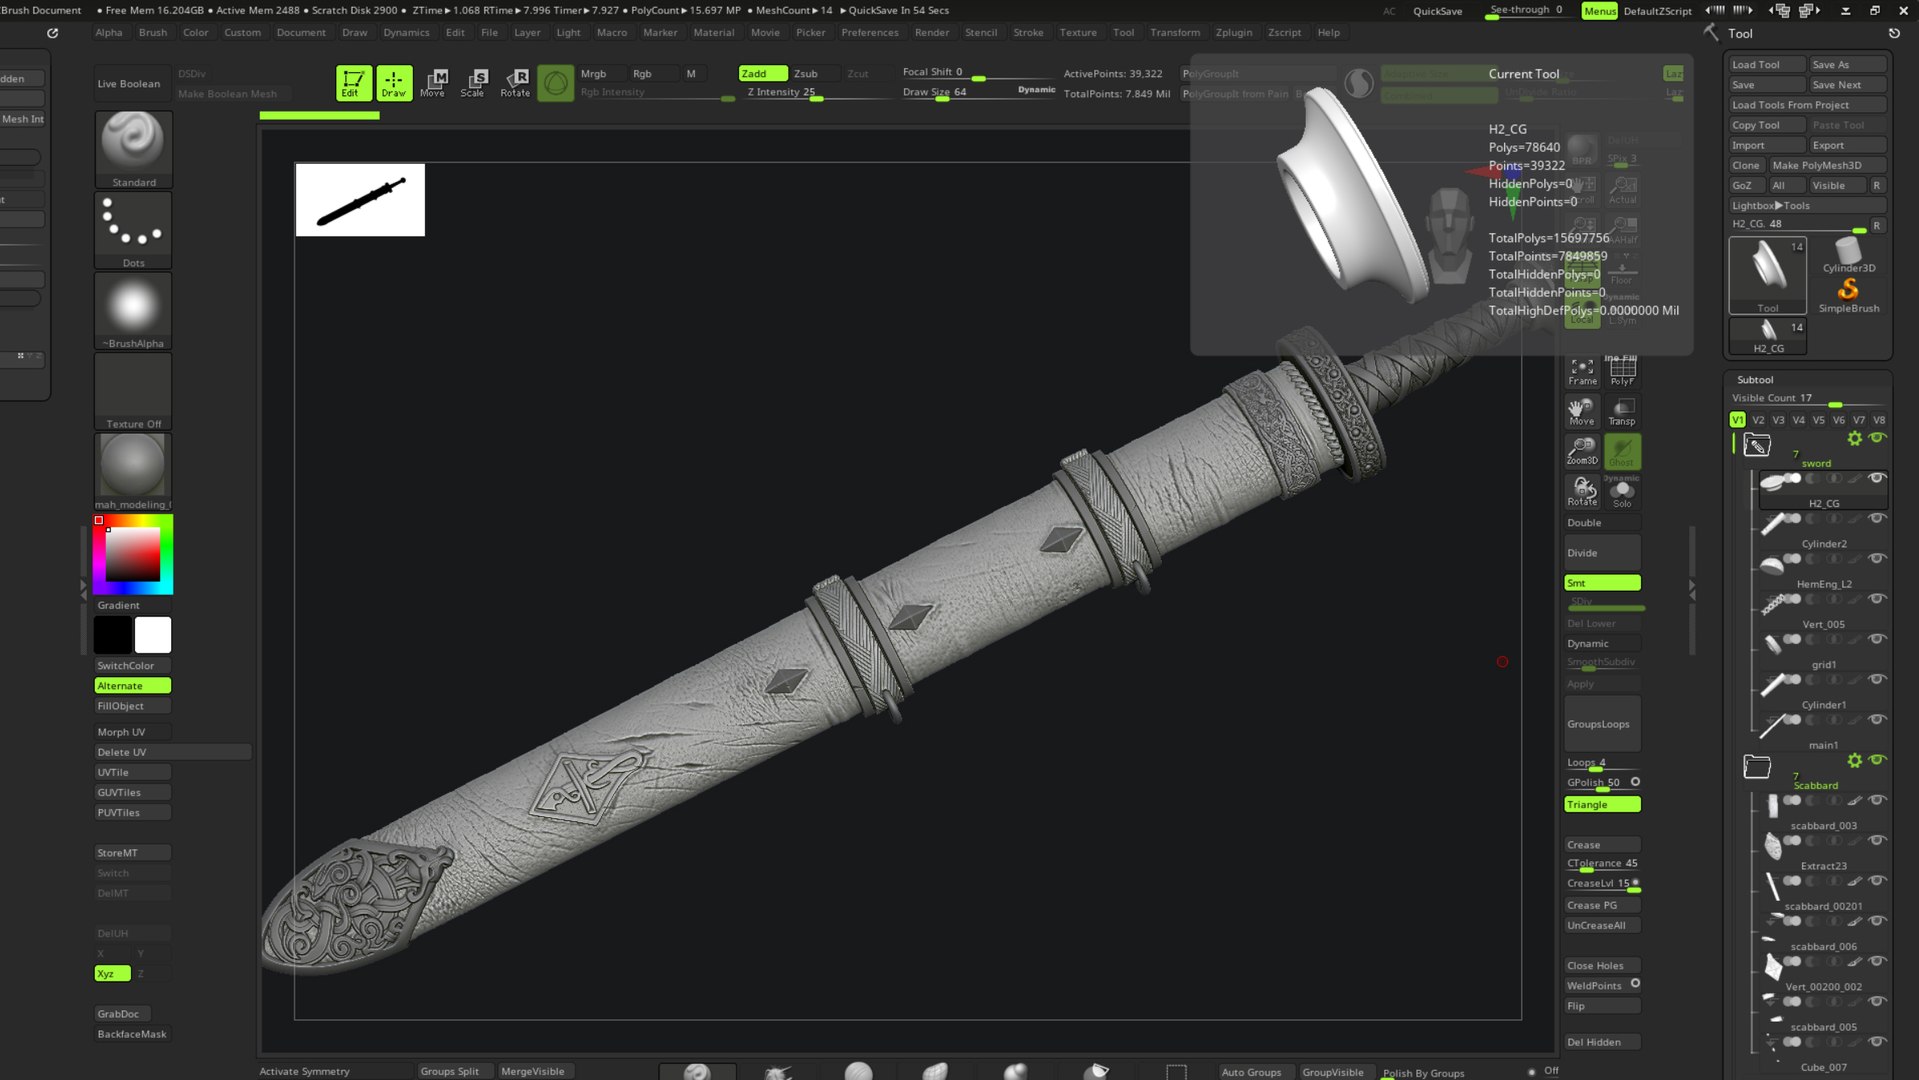1919x1080 pixels.
Task: Click Save As button
Action: 1848,64
